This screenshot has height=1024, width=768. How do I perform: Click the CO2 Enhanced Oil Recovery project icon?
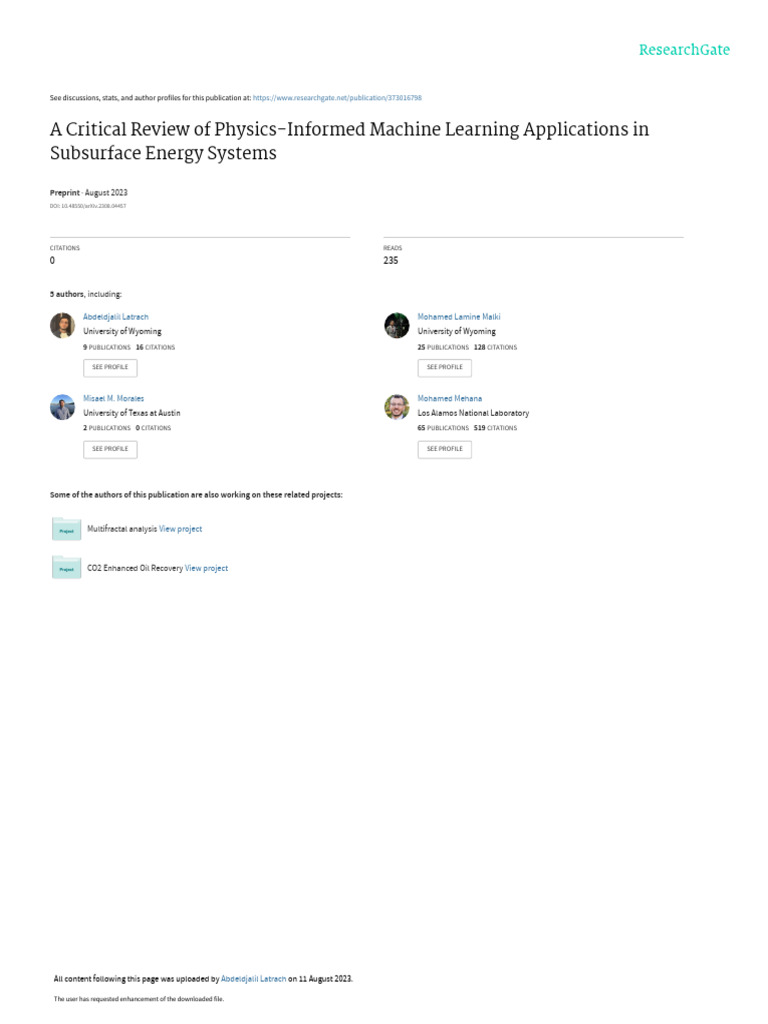click(x=66, y=568)
